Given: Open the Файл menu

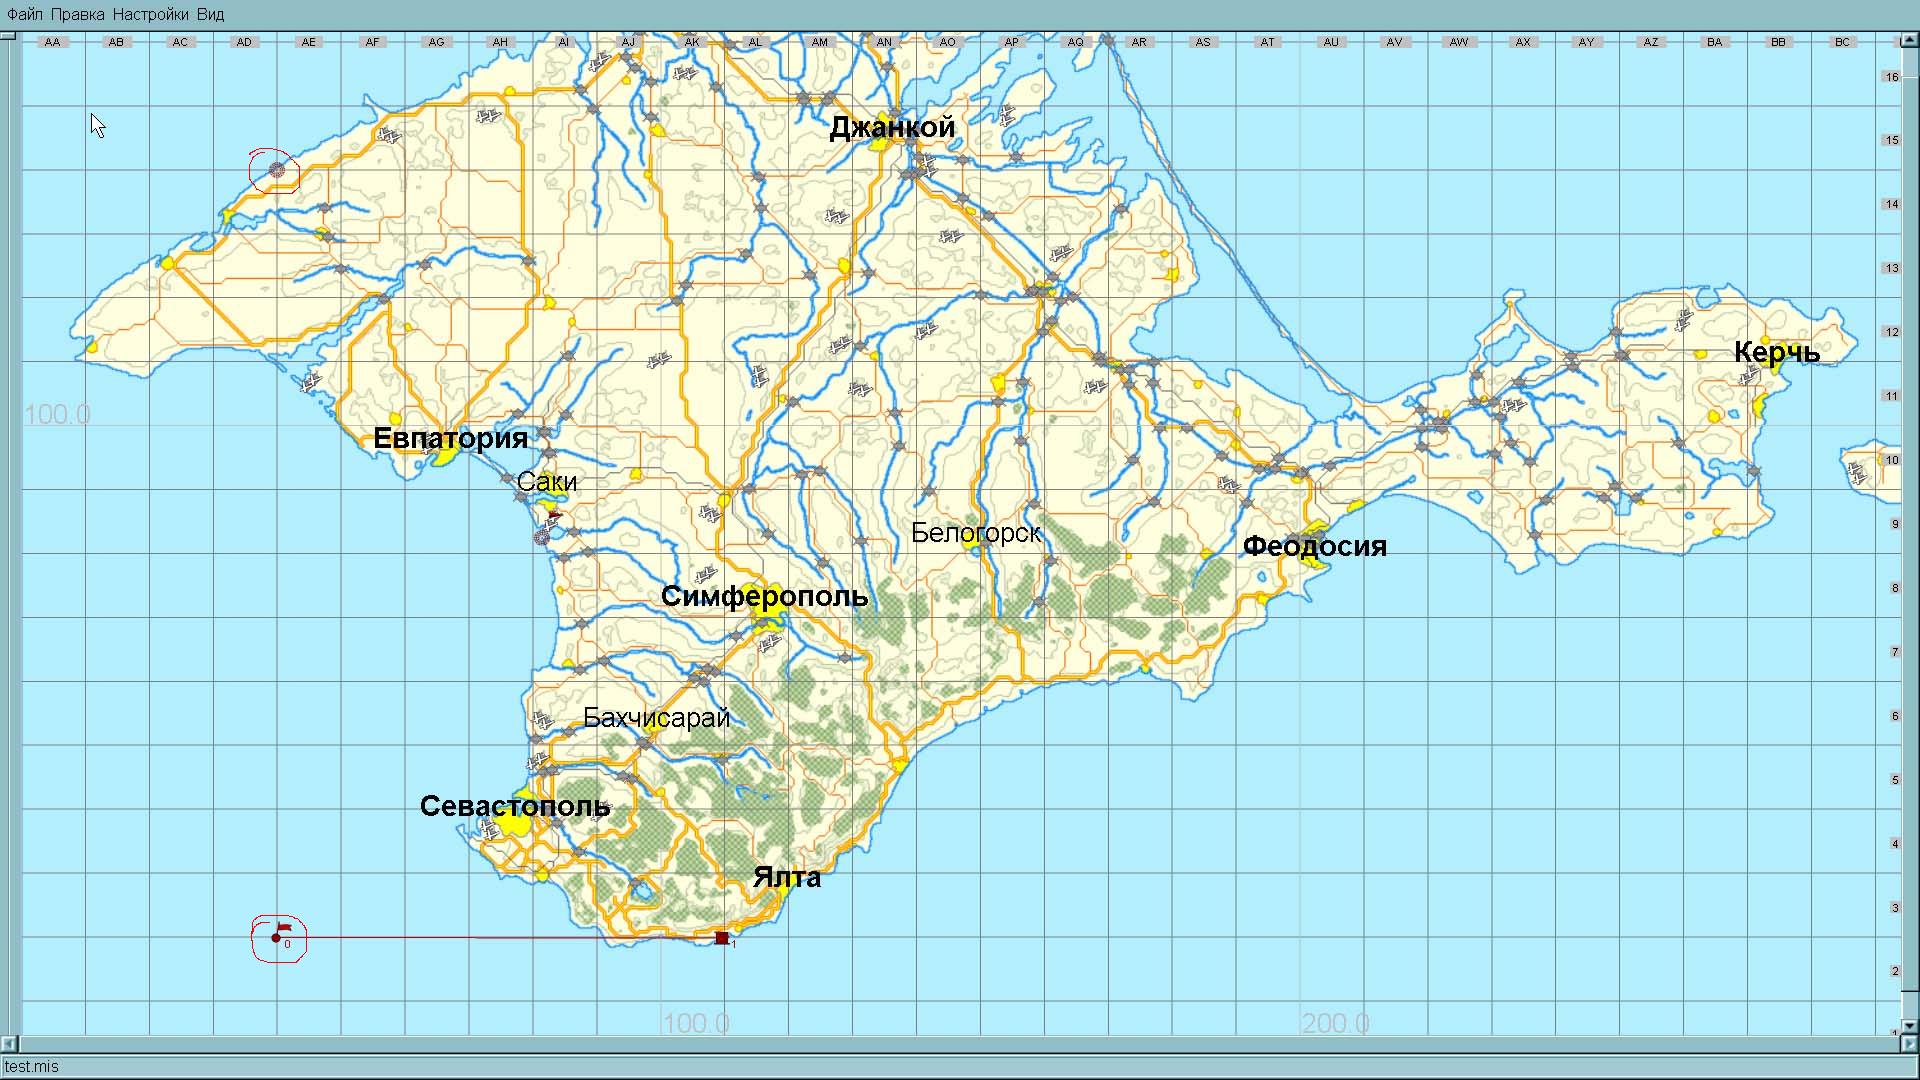Looking at the screenshot, I should tap(25, 14).
